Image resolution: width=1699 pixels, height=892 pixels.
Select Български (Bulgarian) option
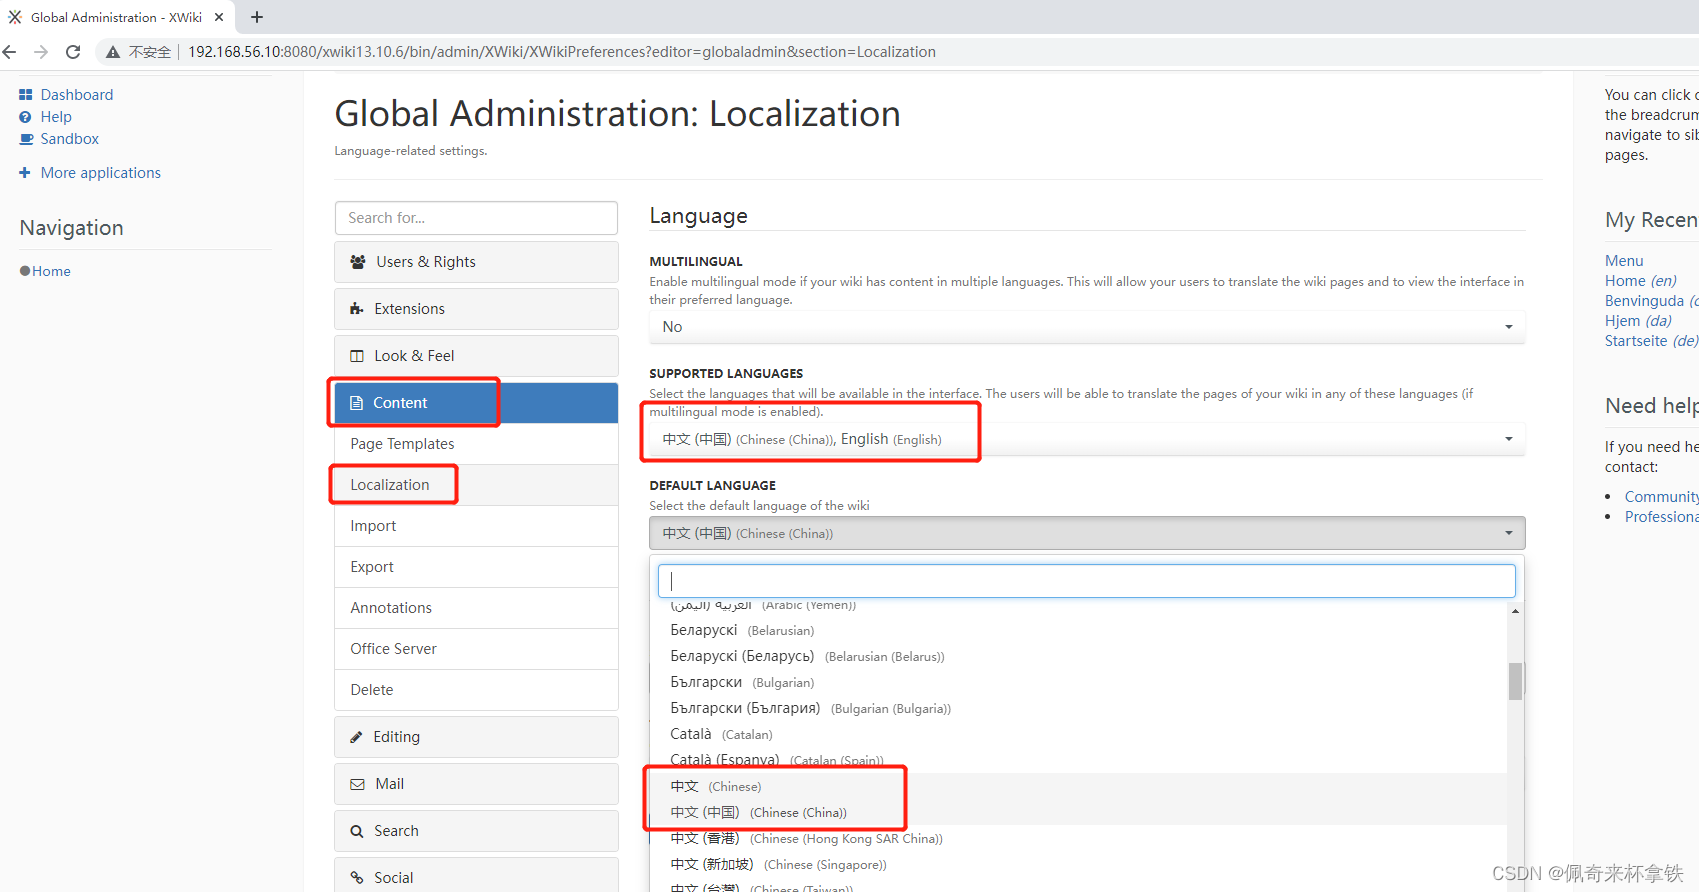coord(1078,682)
